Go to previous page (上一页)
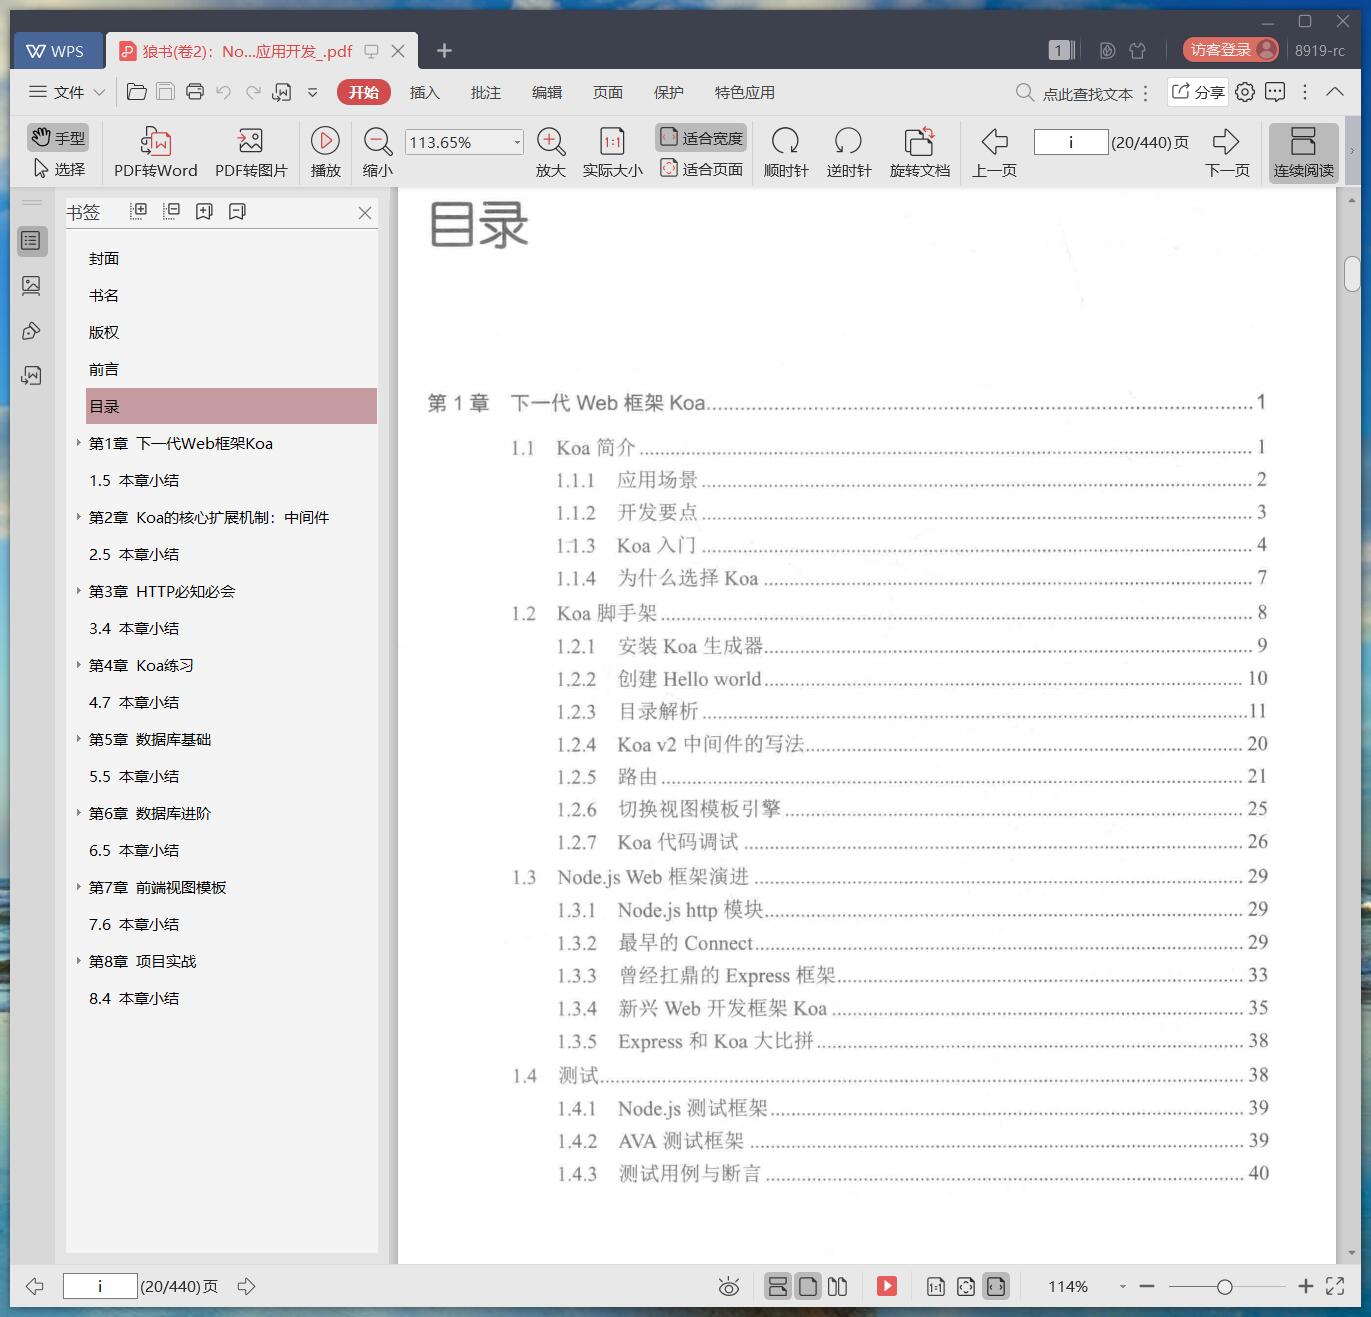Viewport: 1371px width, 1317px height. [994, 152]
